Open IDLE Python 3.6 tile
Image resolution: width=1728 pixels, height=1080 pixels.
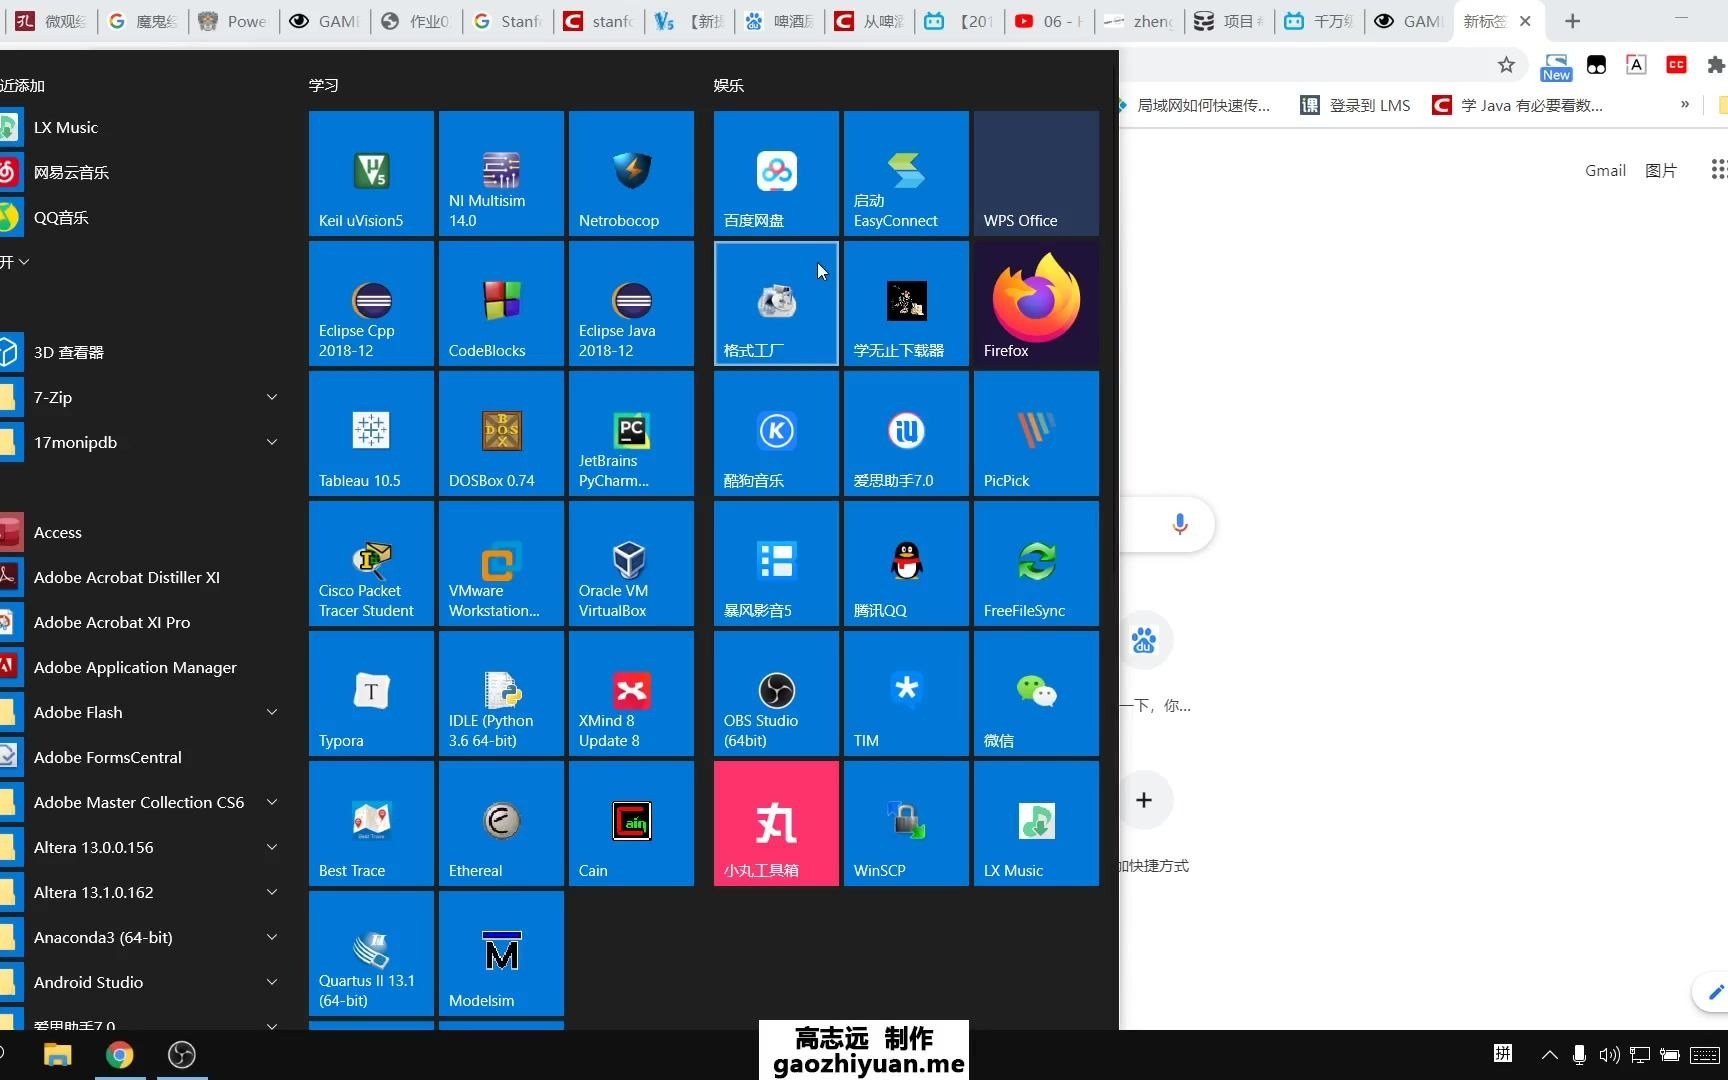[501, 693]
